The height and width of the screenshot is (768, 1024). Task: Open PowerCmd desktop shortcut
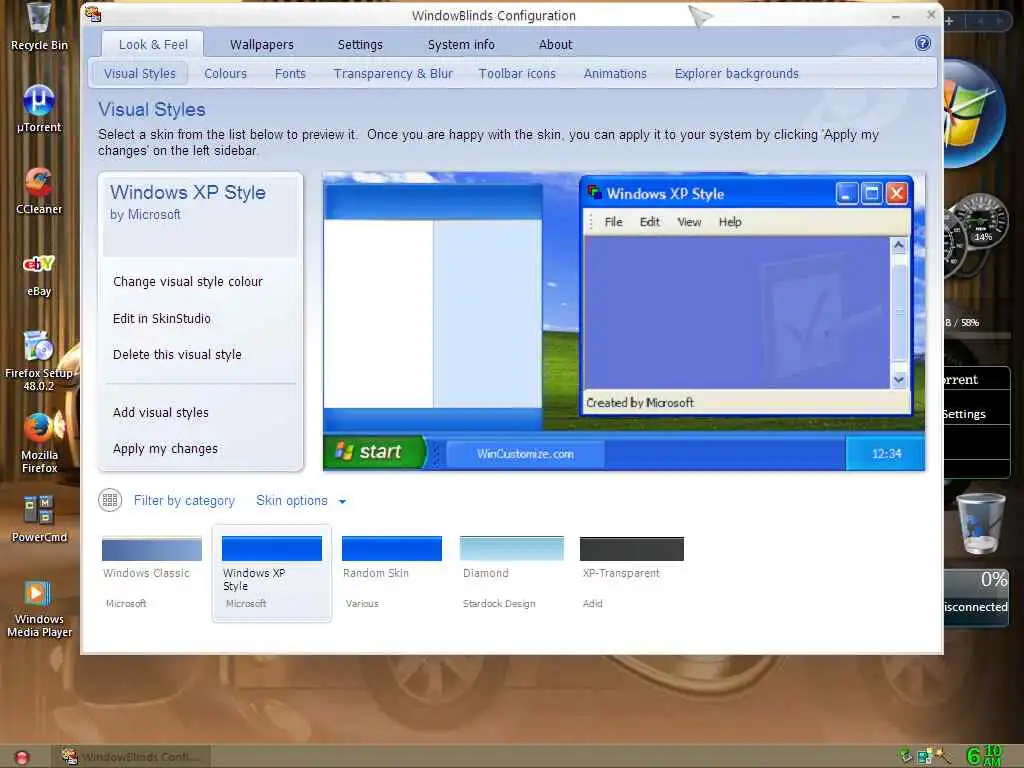tap(39, 520)
